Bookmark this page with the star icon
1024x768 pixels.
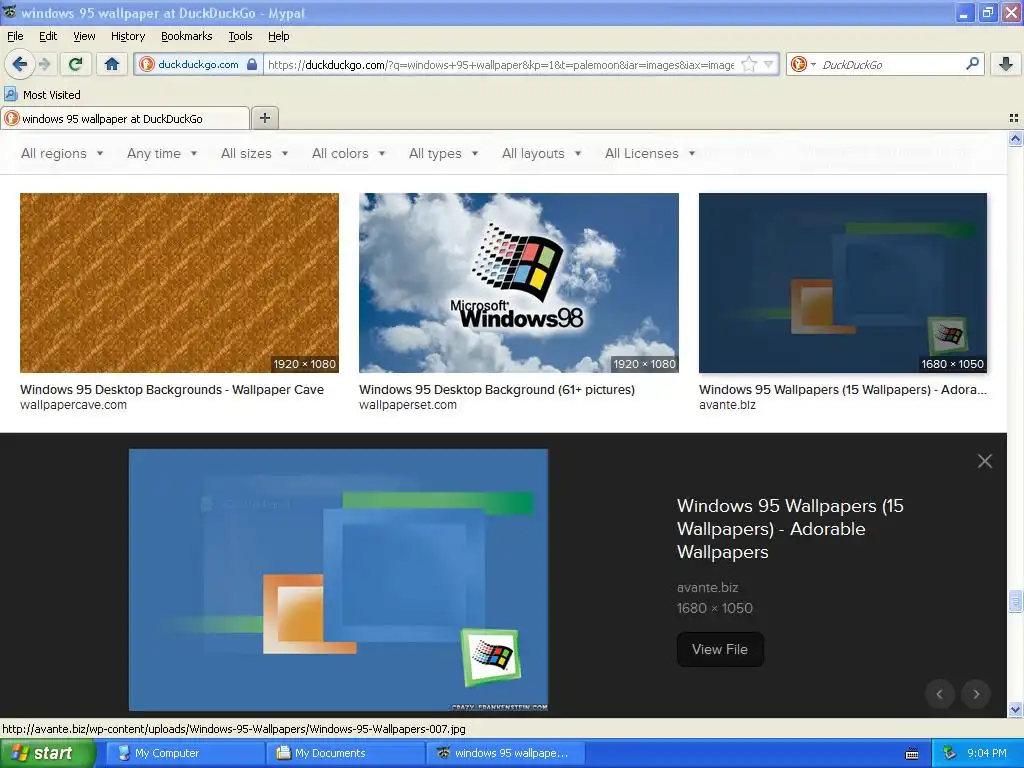pos(749,64)
